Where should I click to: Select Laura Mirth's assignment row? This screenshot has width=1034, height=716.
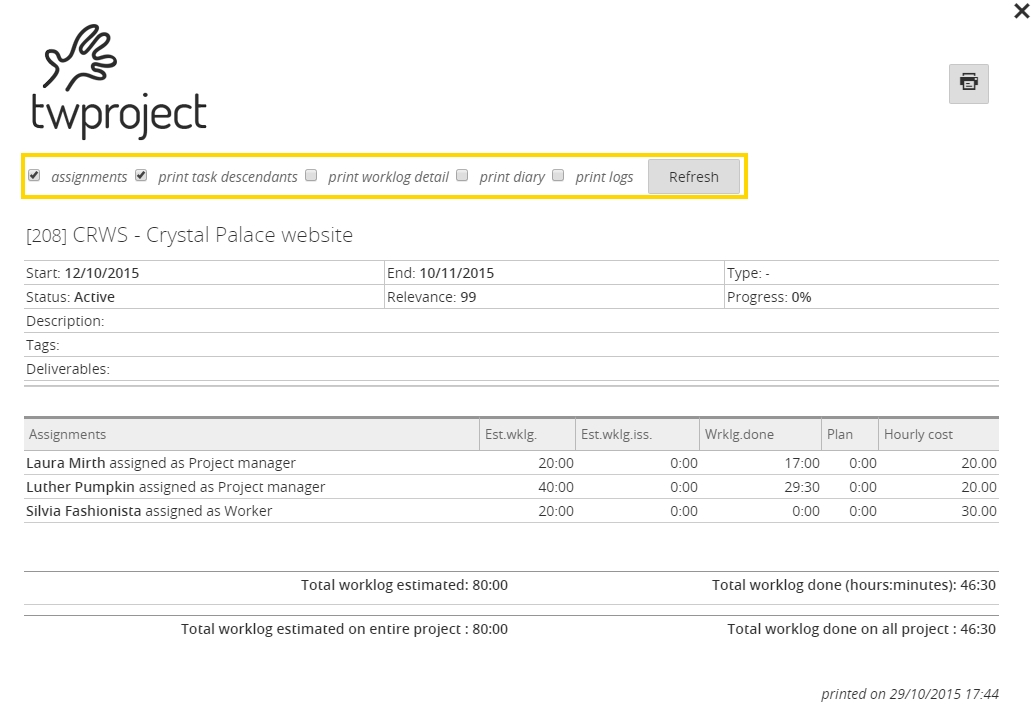pos(161,463)
